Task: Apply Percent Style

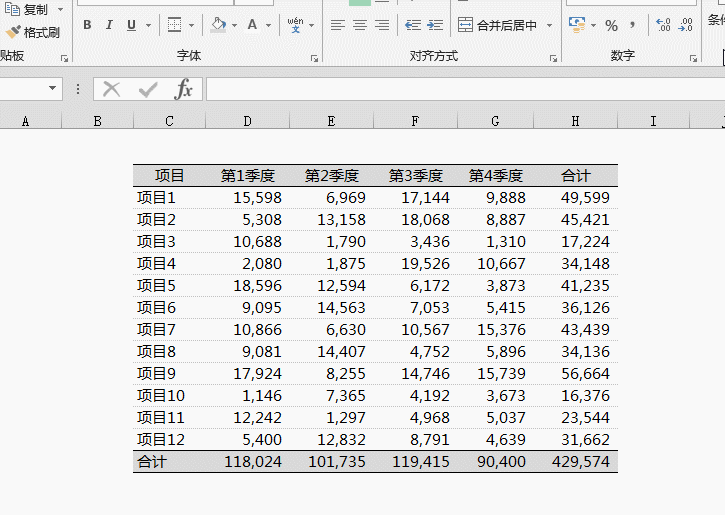Action: (611, 25)
